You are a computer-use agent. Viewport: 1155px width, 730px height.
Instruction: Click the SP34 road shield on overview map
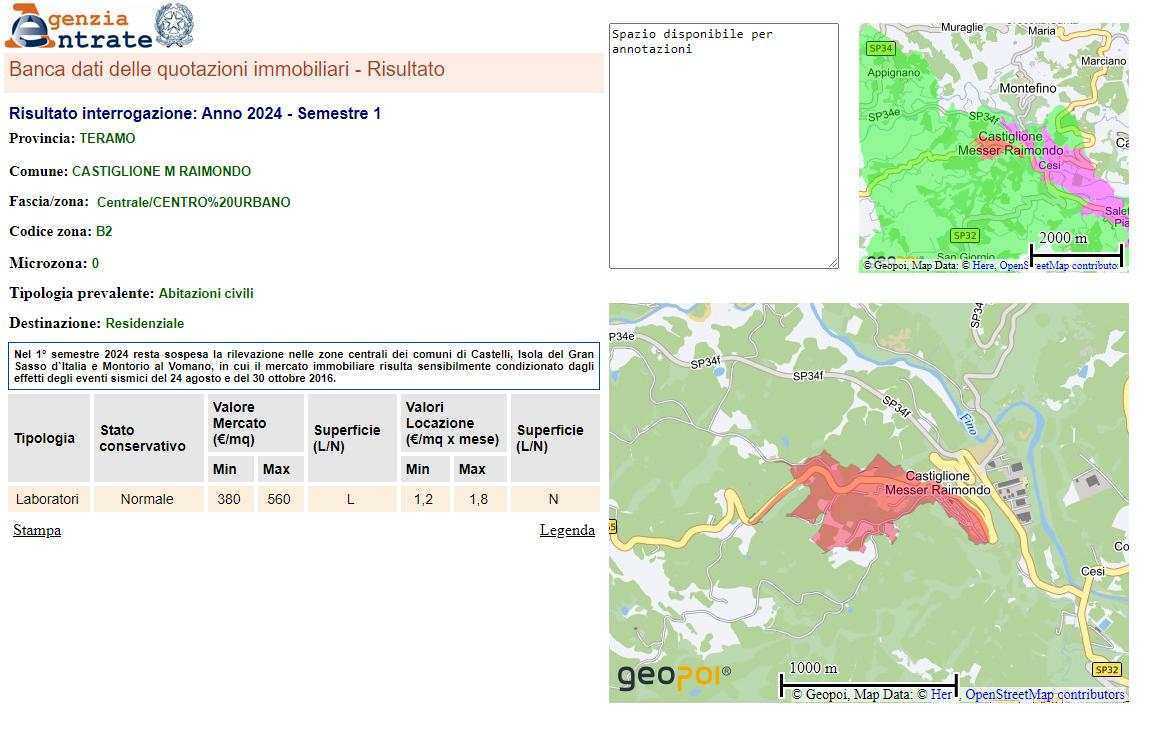(x=880, y=48)
